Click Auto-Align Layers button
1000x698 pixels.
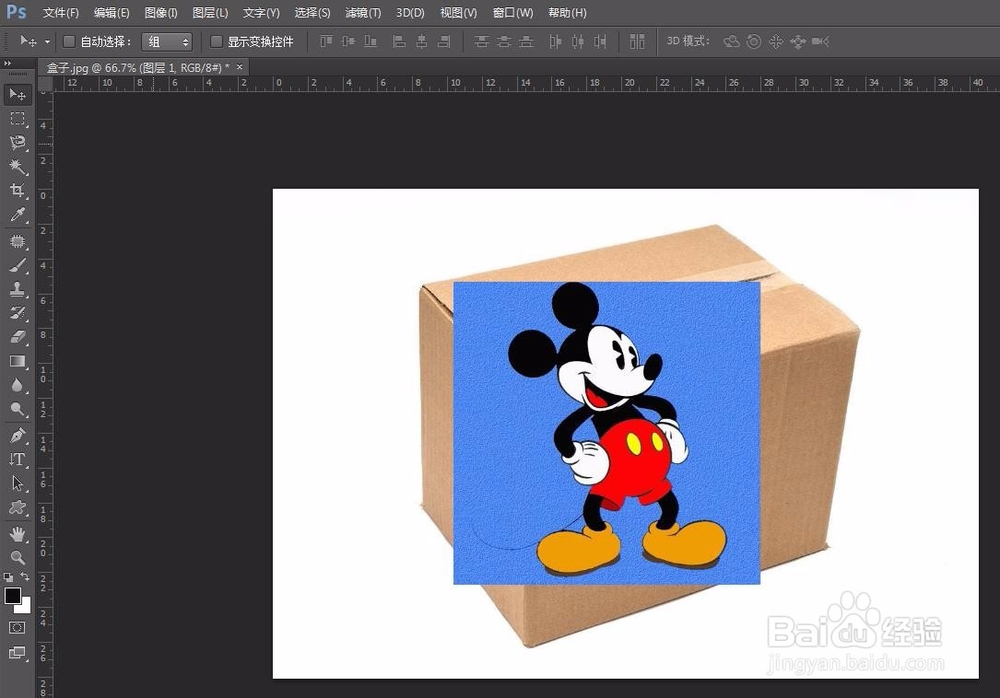(637, 41)
